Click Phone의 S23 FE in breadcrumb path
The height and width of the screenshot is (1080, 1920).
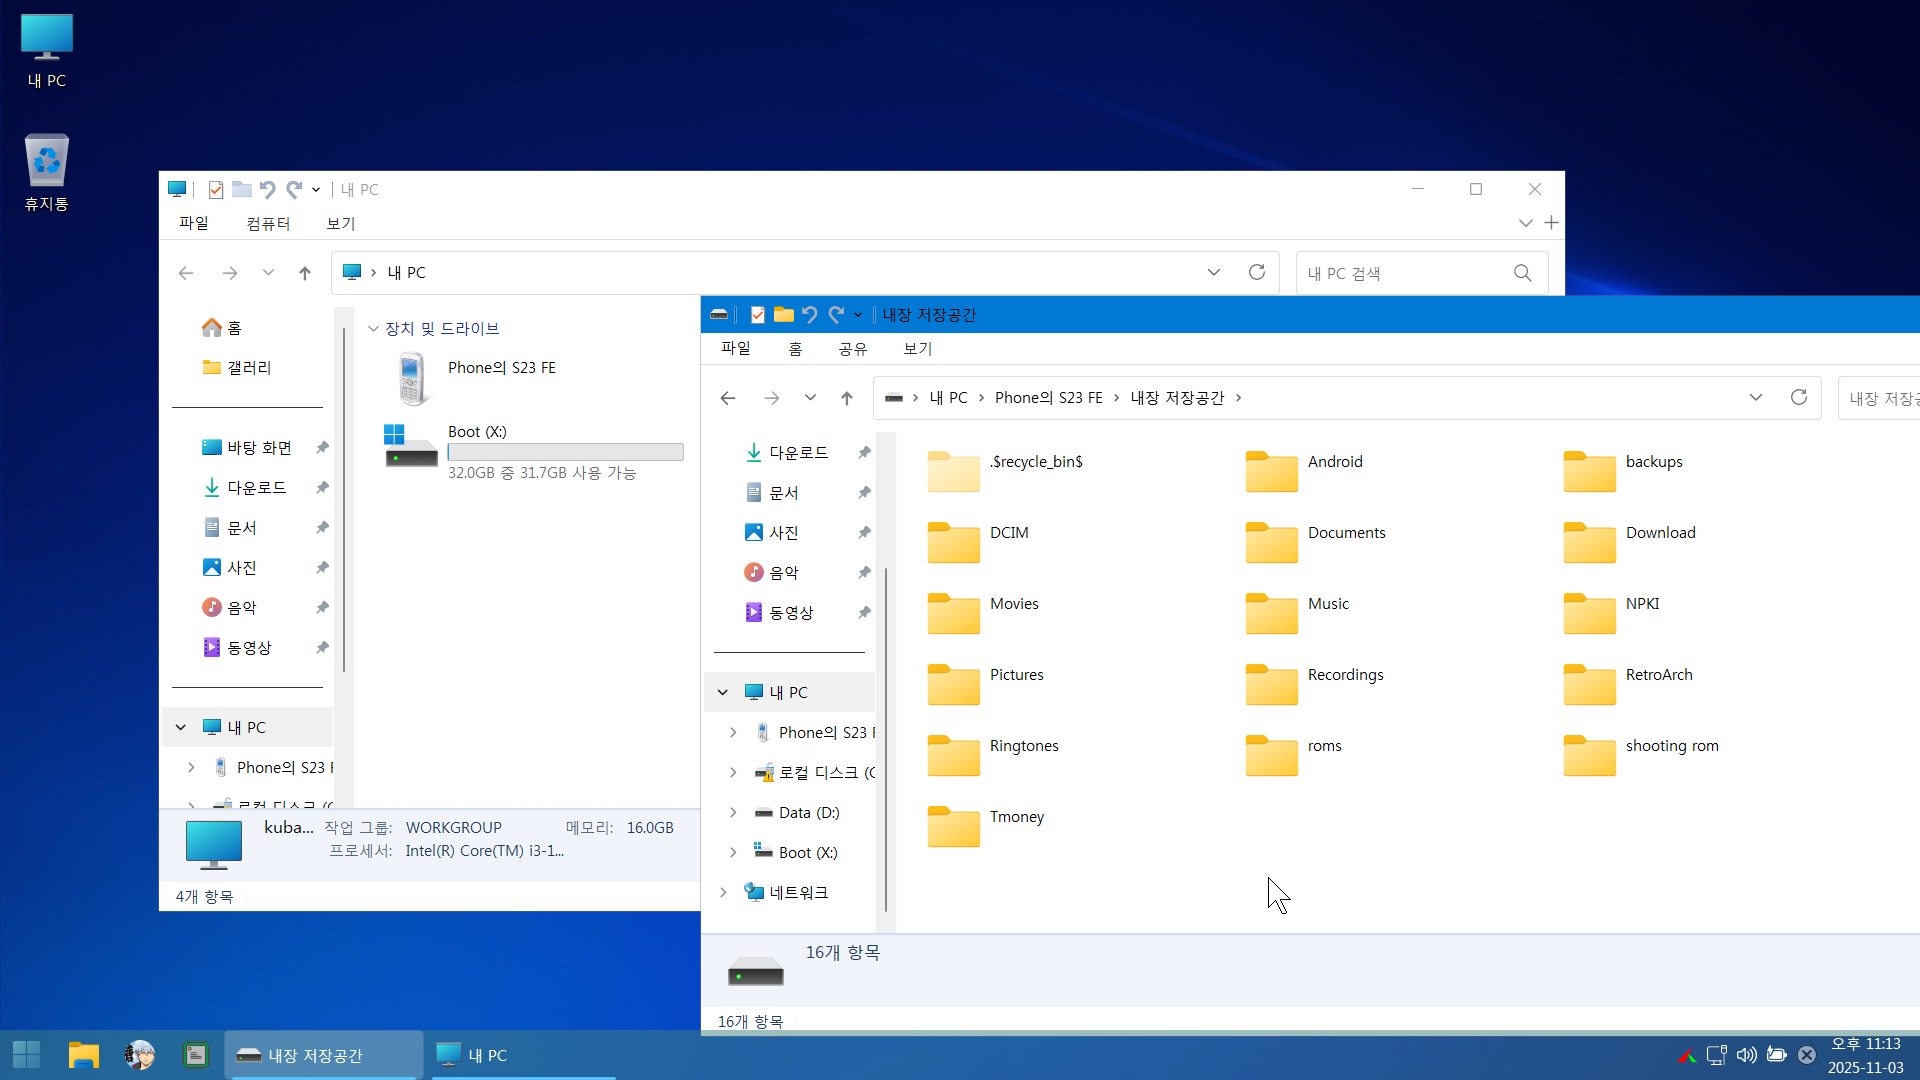[x=1048, y=397]
